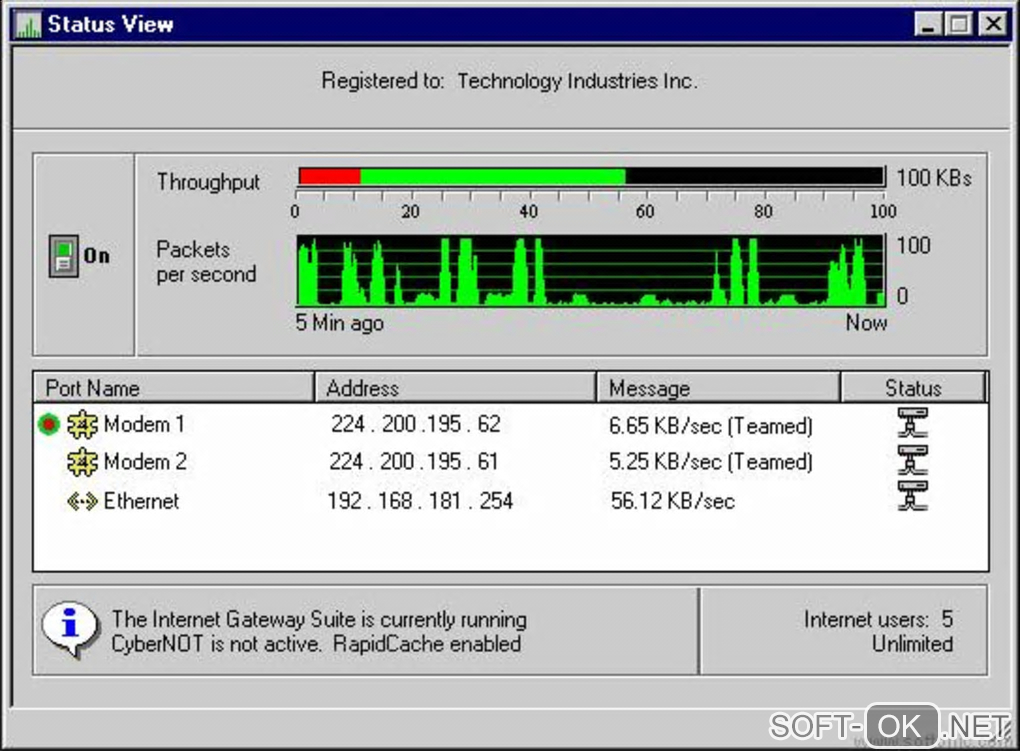The width and height of the screenshot is (1020, 751).
Task: Click the red active indicator beside Modem 1
Action: (49, 424)
